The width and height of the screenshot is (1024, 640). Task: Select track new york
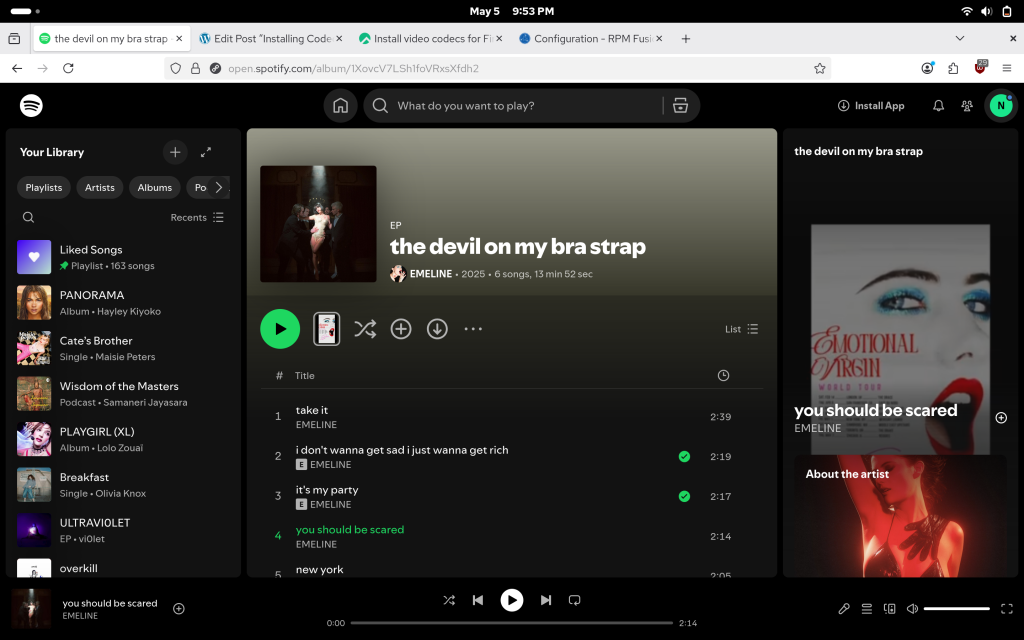512,569
